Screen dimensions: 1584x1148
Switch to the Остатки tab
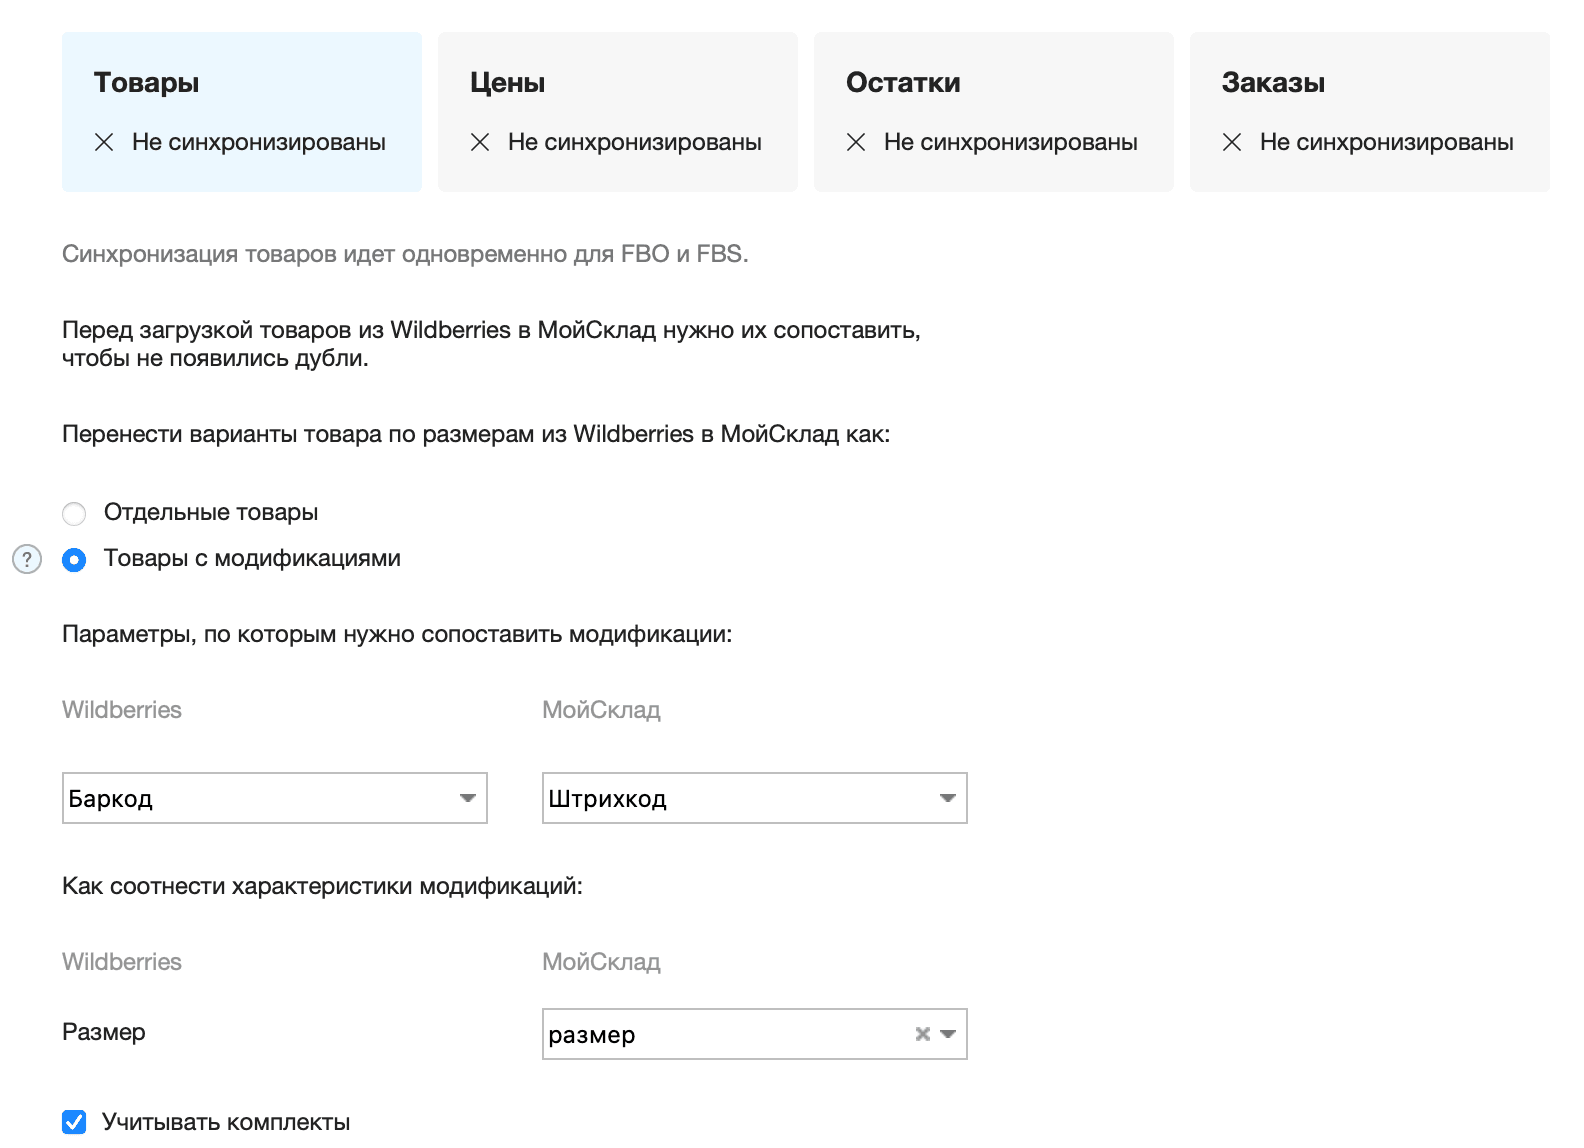tap(993, 110)
